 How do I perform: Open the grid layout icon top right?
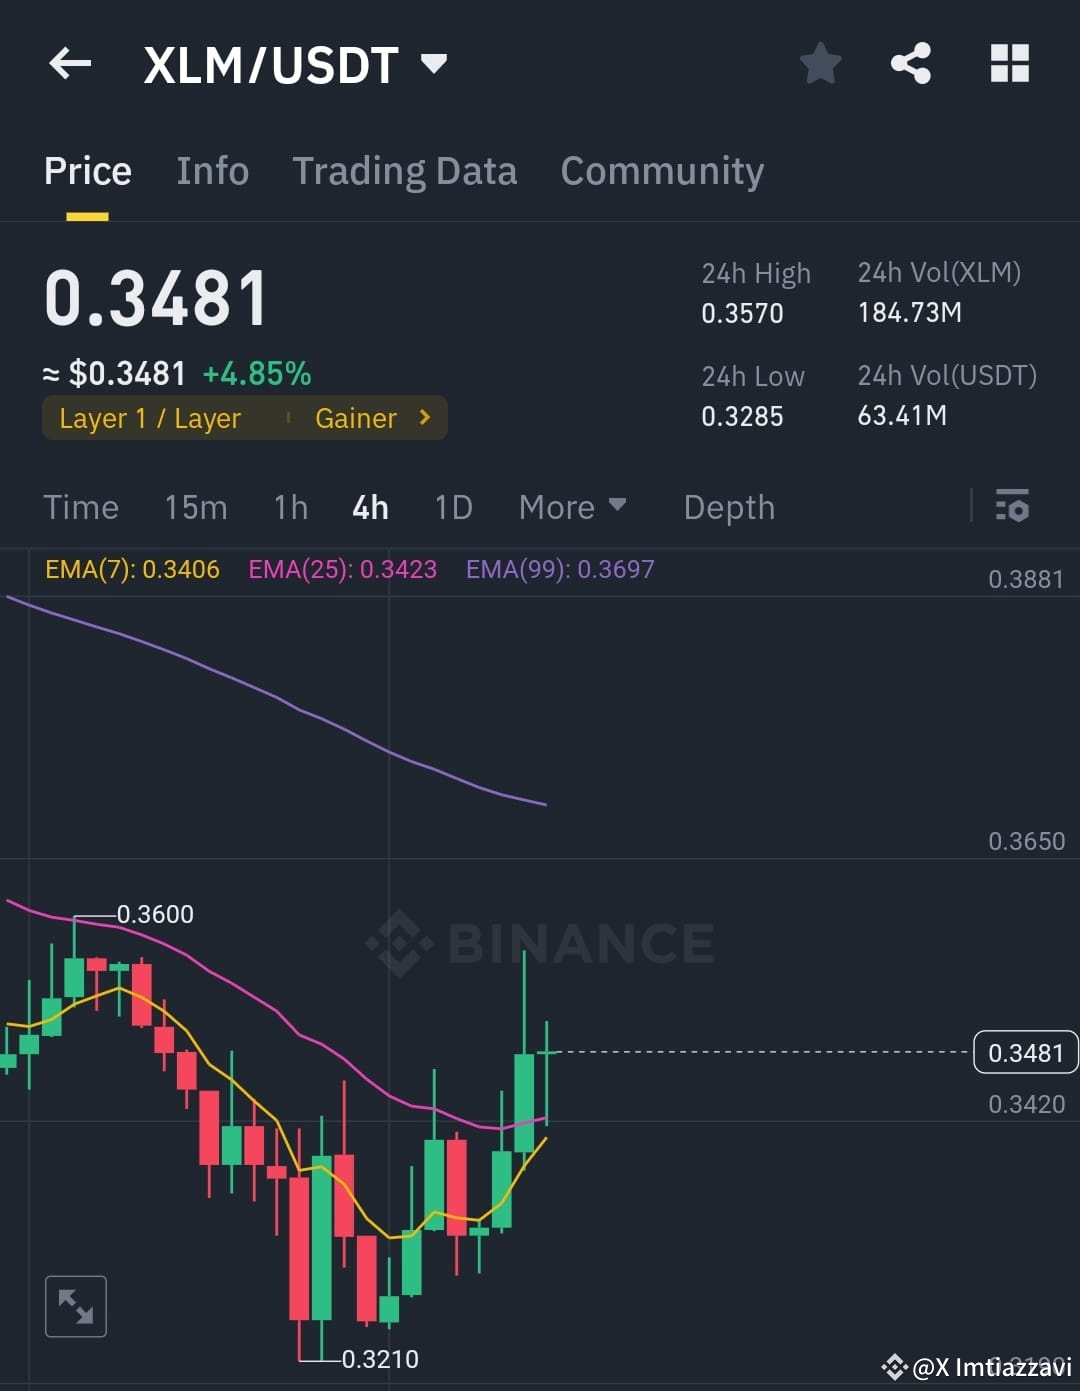[x=1009, y=62]
